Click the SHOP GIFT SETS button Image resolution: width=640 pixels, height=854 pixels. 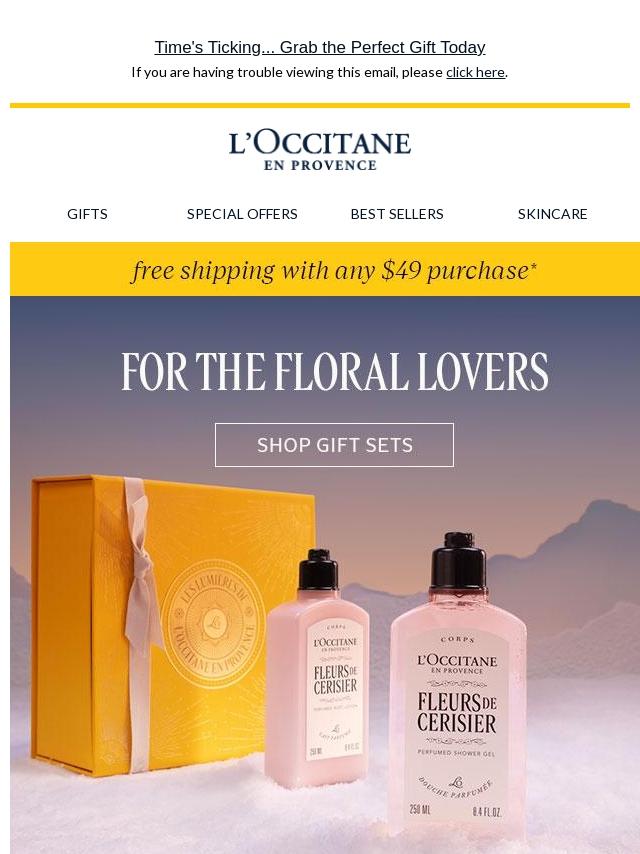click(x=334, y=445)
